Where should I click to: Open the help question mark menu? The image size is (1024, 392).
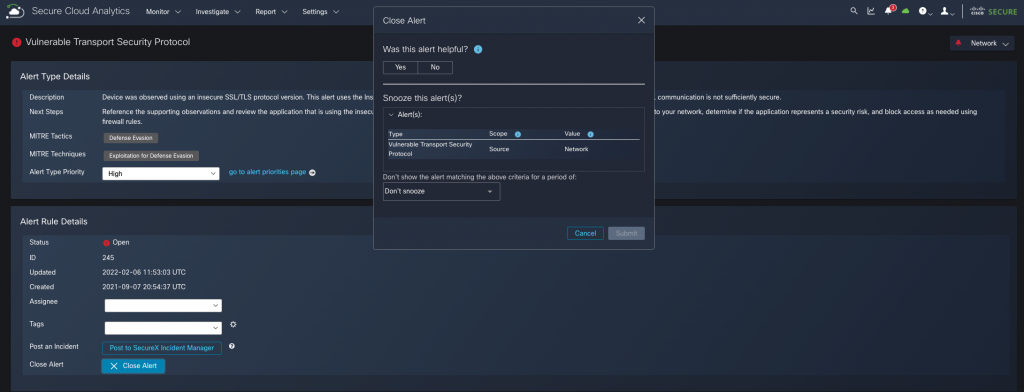pyautogui.click(x=926, y=12)
